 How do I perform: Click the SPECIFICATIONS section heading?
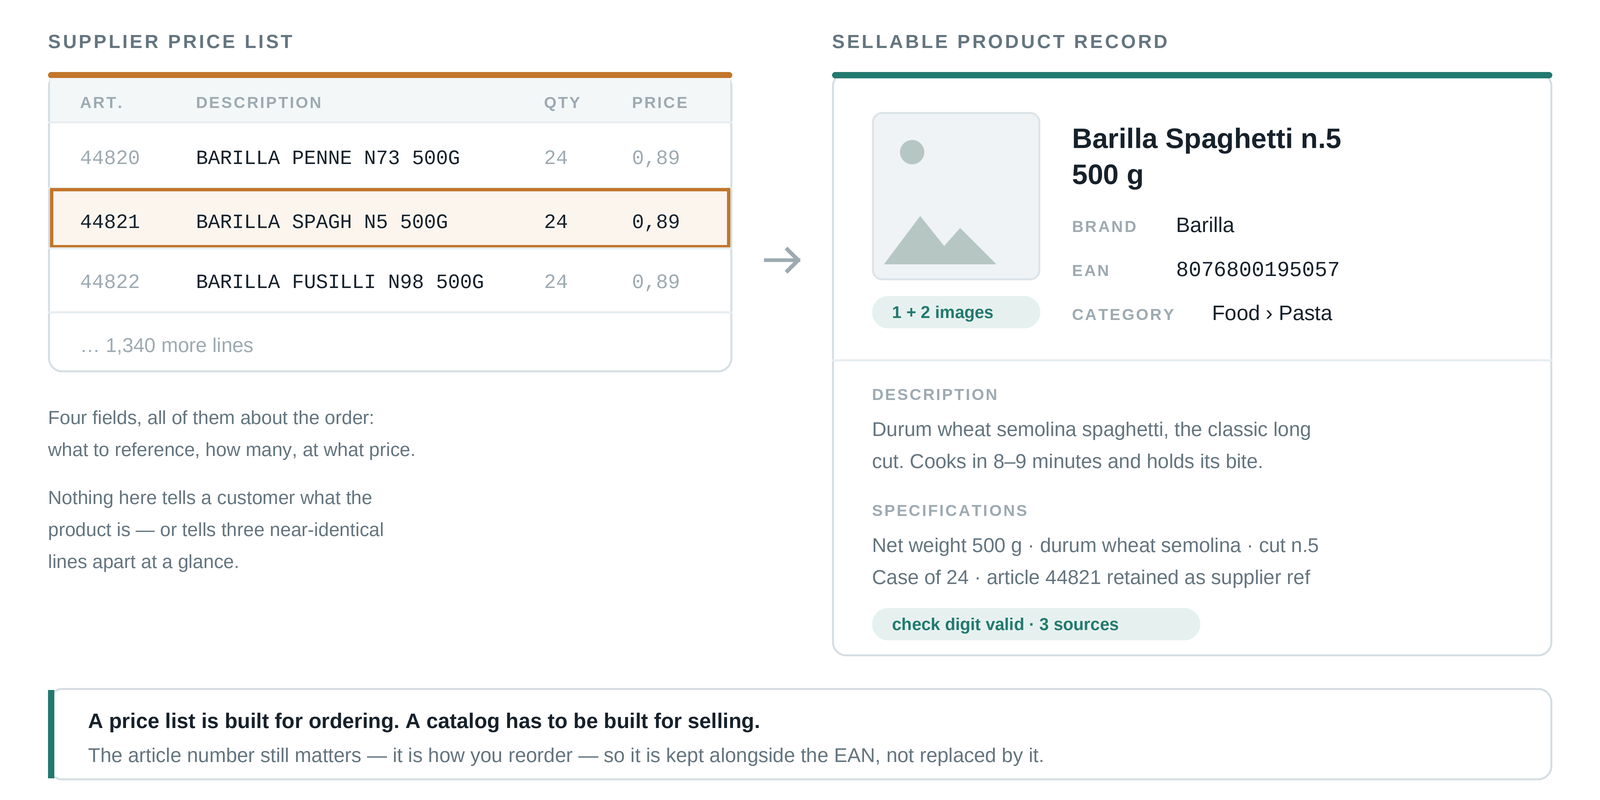pyautogui.click(x=950, y=510)
